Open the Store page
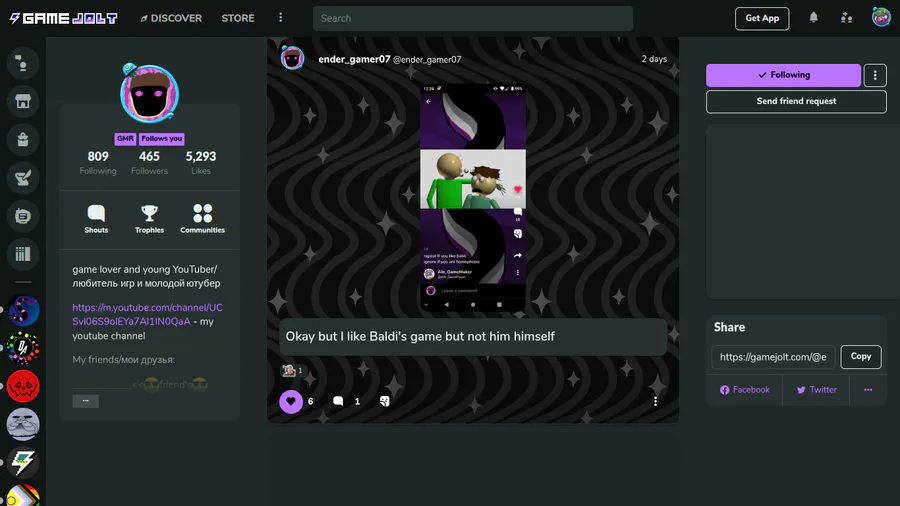Image resolution: width=900 pixels, height=506 pixels. coord(238,18)
